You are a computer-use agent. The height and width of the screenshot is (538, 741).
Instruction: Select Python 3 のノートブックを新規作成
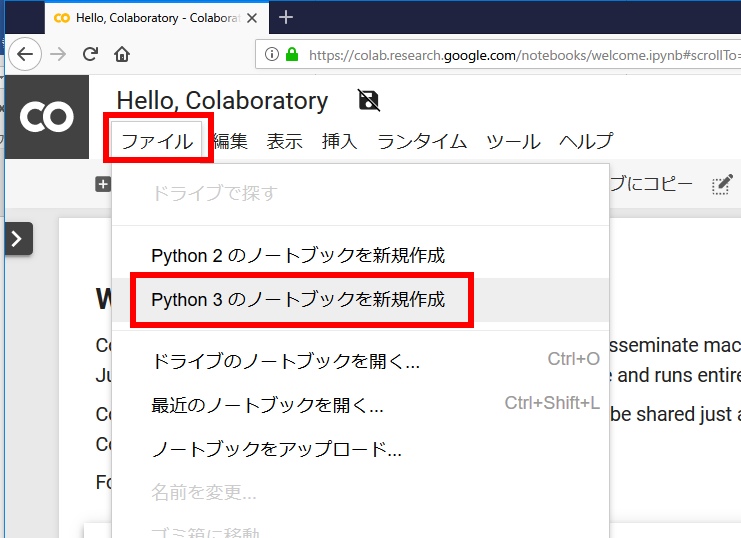click(x=361, y=300)
